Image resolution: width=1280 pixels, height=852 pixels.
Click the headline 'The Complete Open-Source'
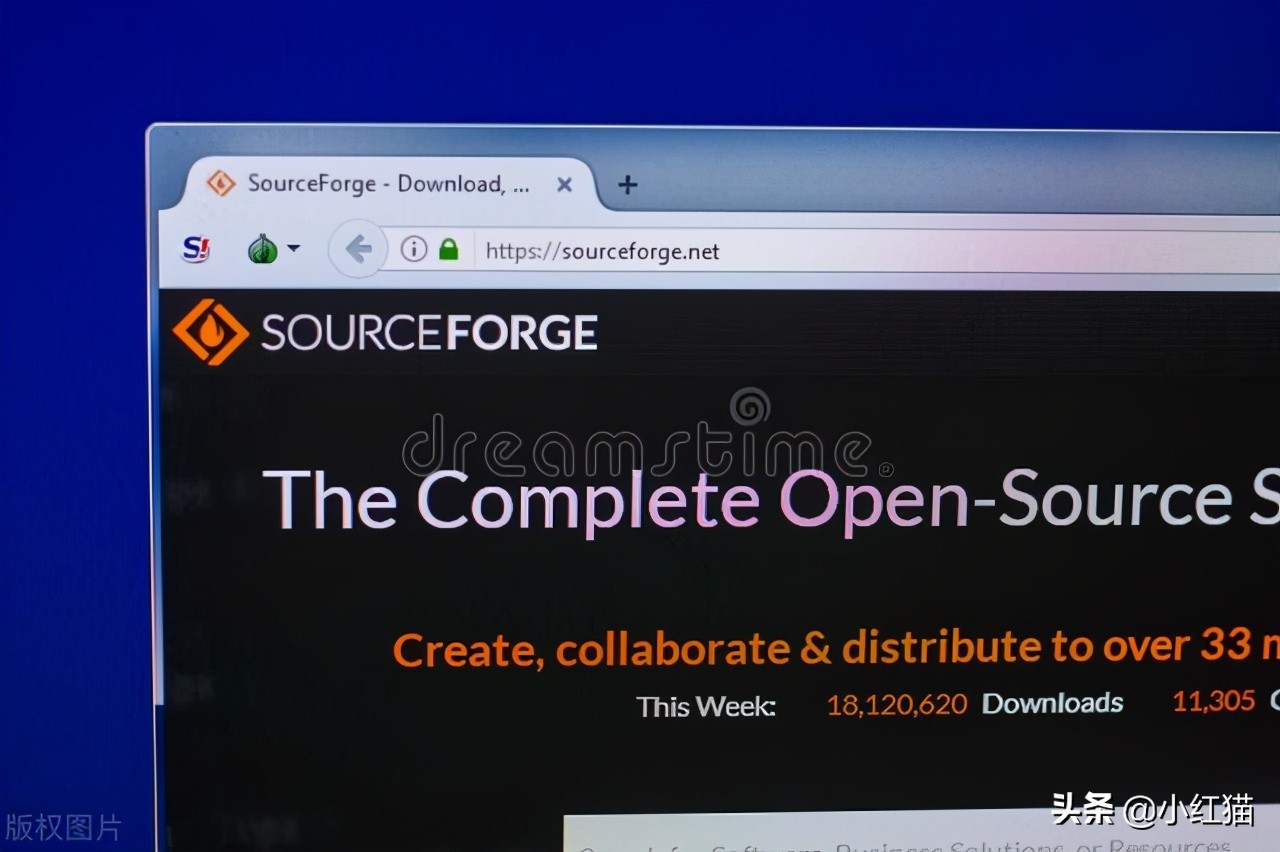pos(747,500)
